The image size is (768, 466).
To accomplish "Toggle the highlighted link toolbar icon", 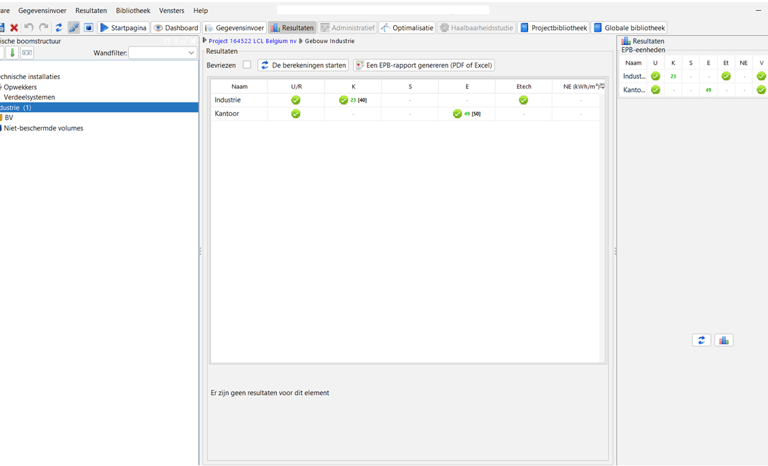I will click(x=74, y=28).
